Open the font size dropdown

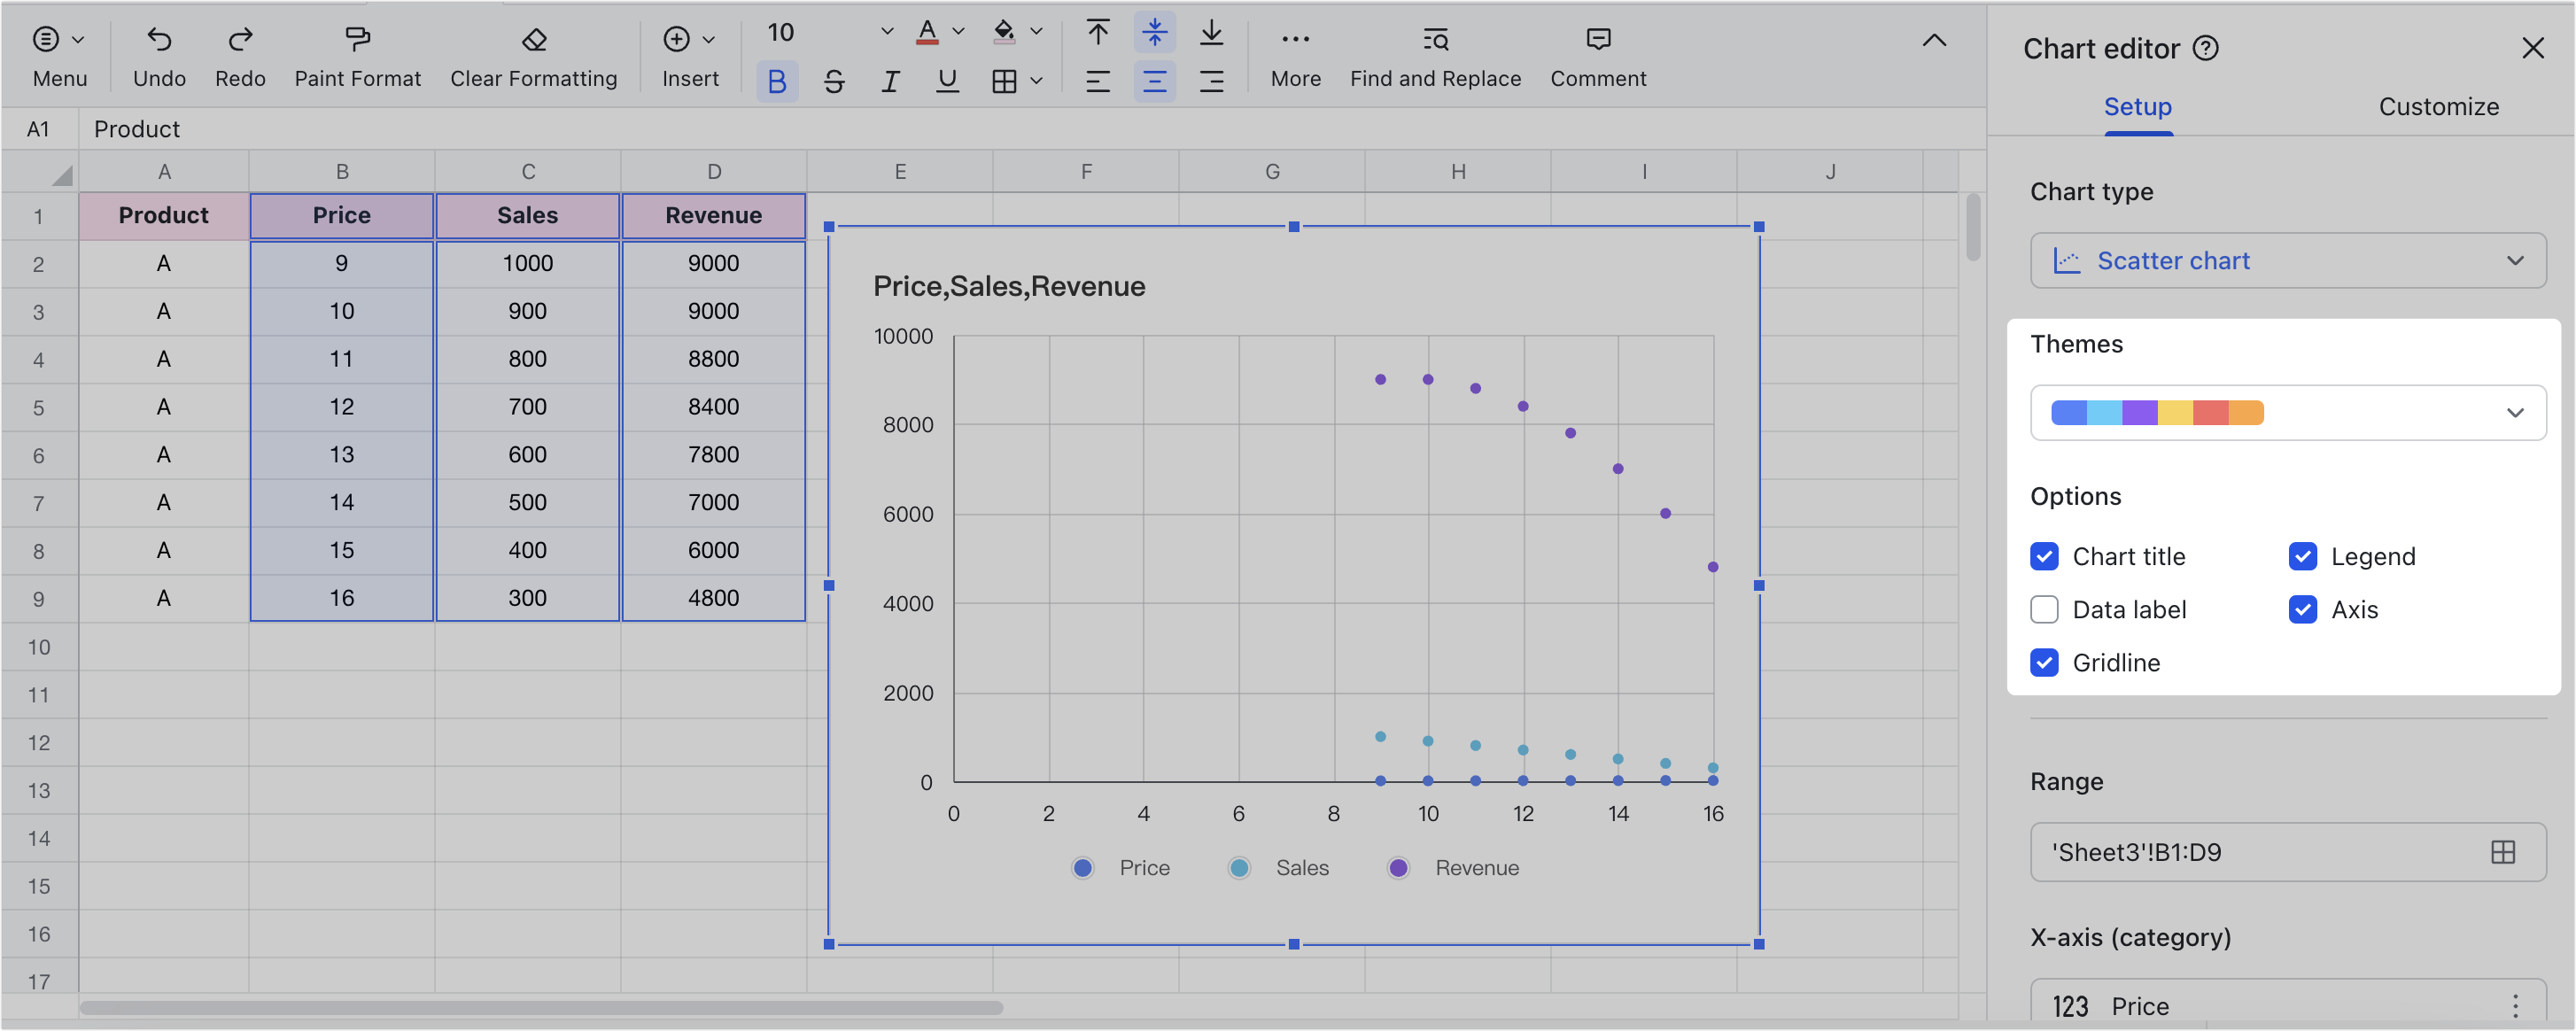click(x=886, y=33)
